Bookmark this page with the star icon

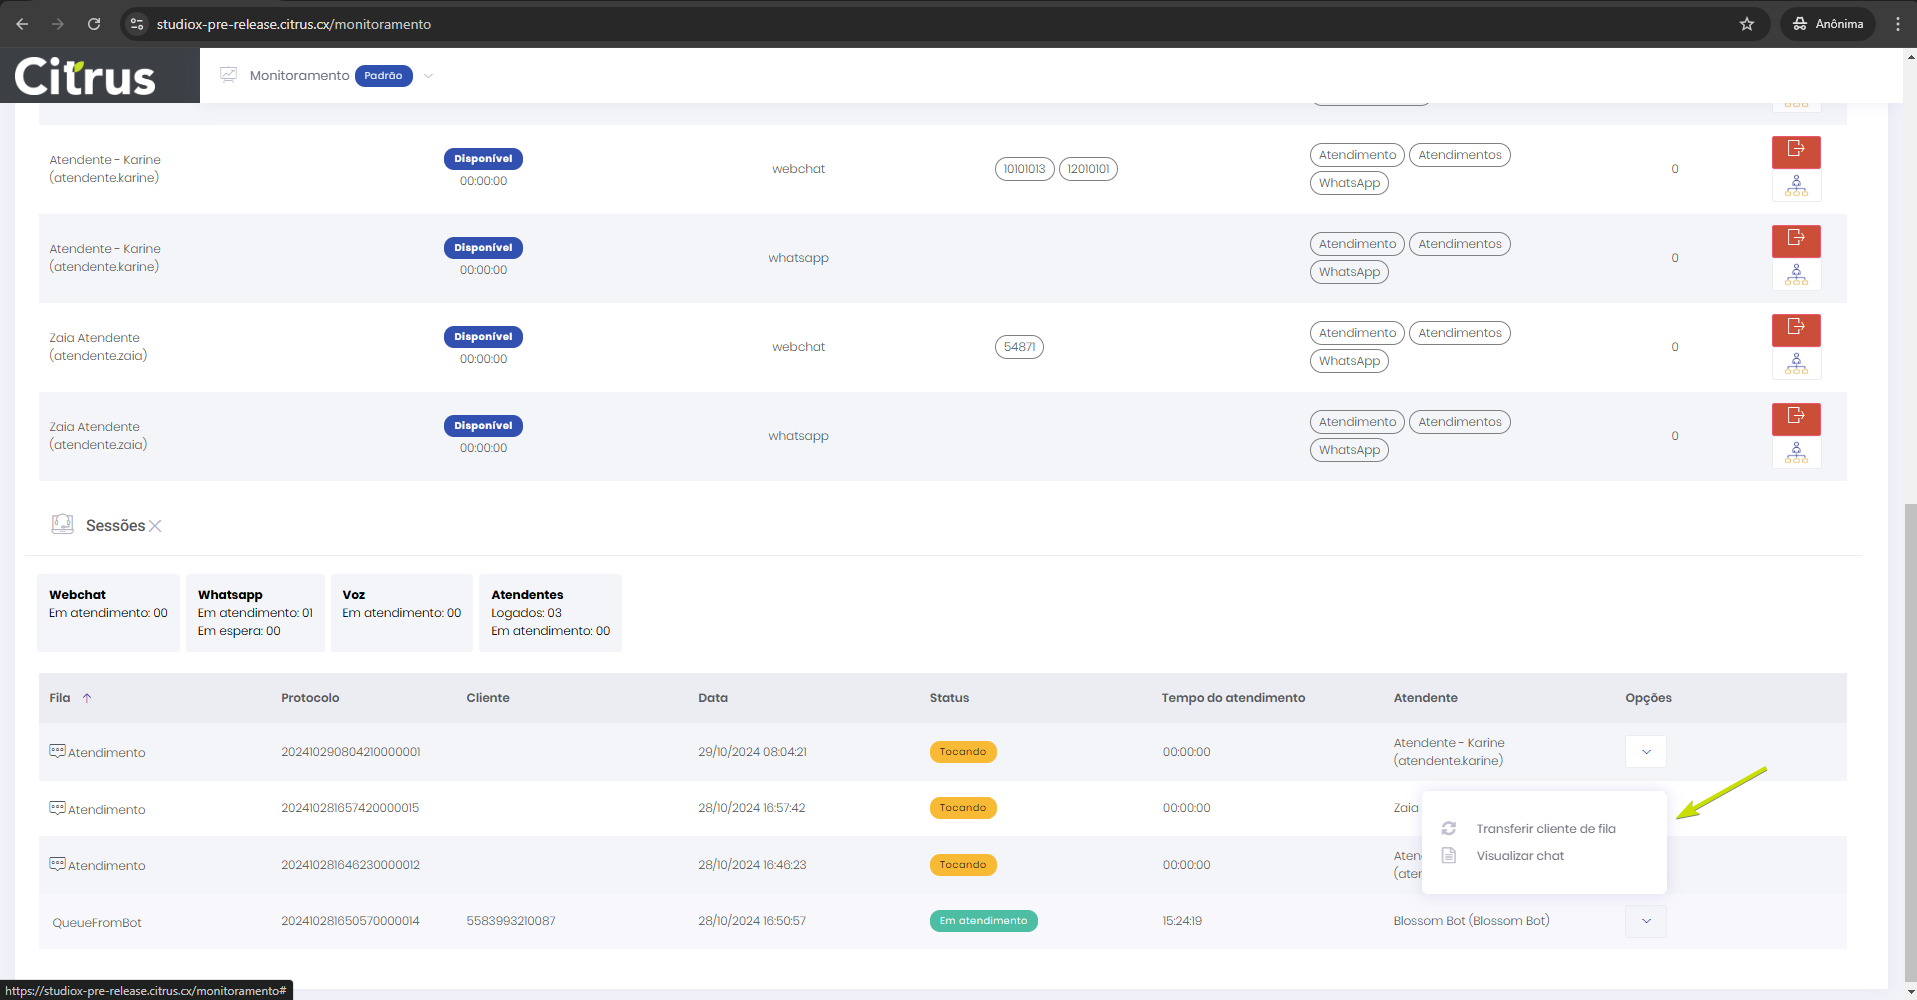click(x=1746, y=24)
